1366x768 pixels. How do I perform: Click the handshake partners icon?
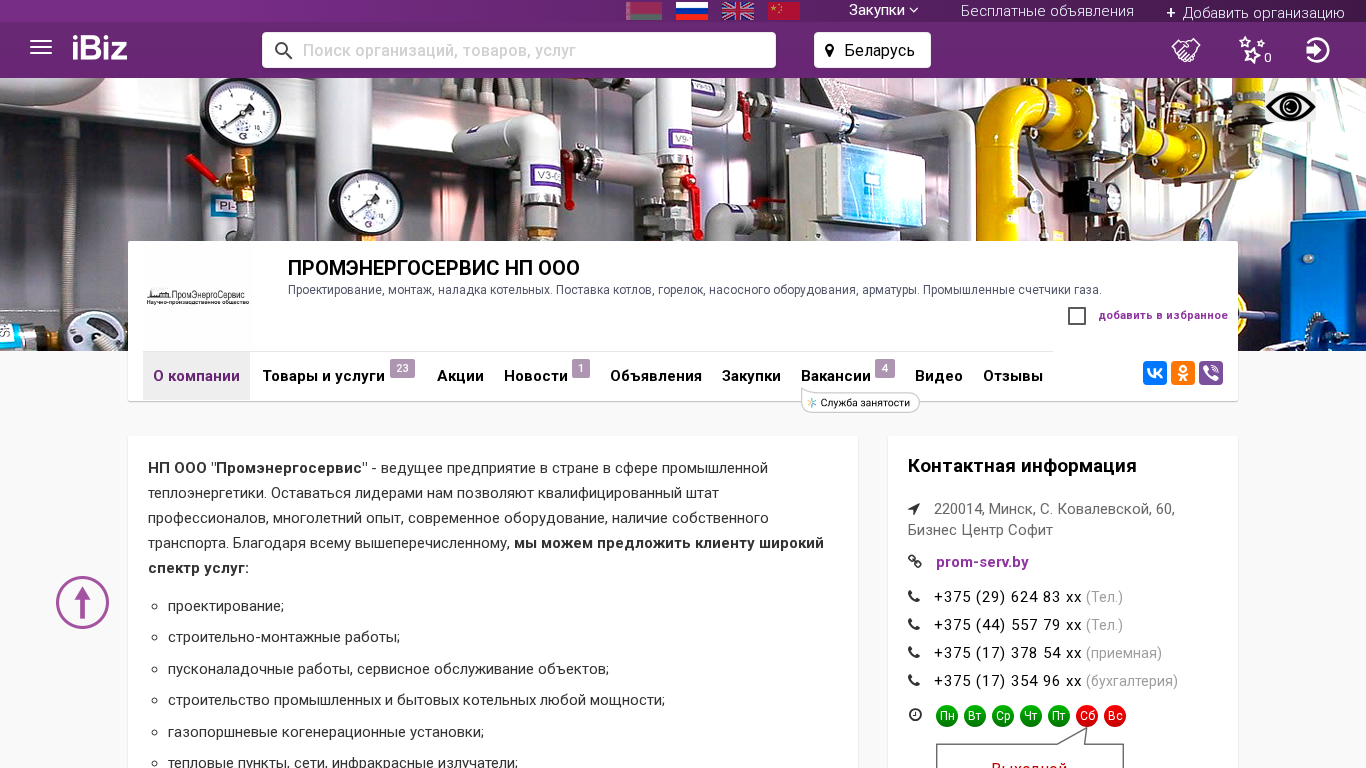1186,50
